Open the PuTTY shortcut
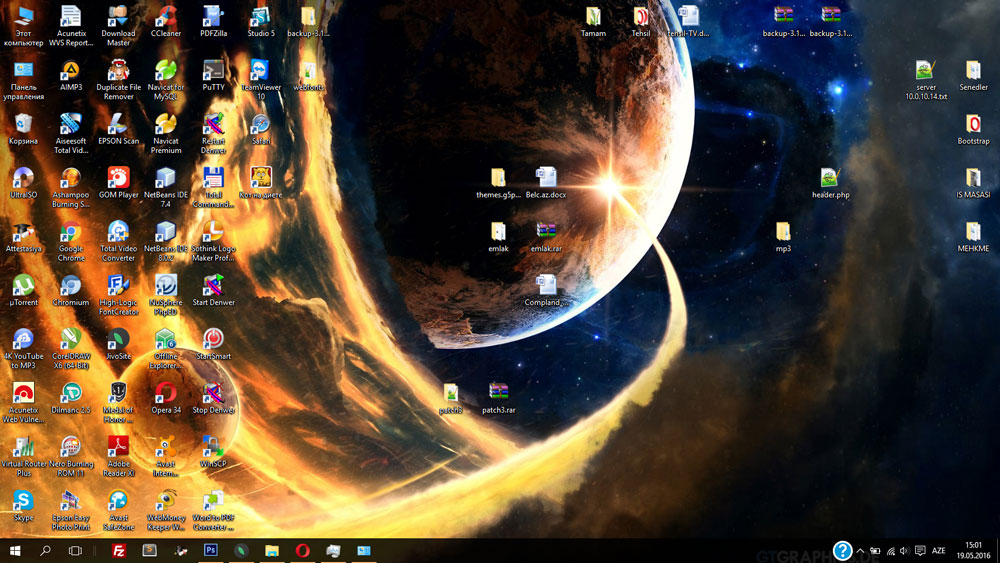The image size is (1000, 563). [214, 75]
